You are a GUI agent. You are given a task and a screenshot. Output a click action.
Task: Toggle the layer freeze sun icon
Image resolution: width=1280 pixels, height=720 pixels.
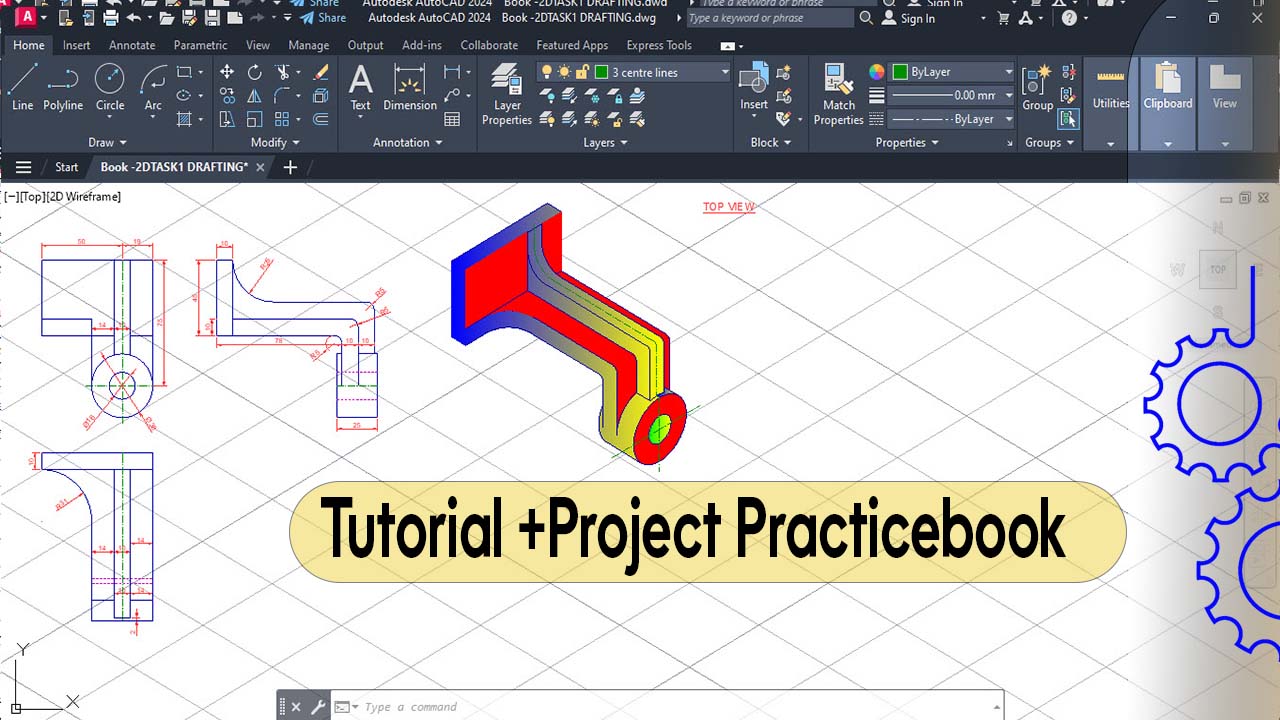click(564, 72)
